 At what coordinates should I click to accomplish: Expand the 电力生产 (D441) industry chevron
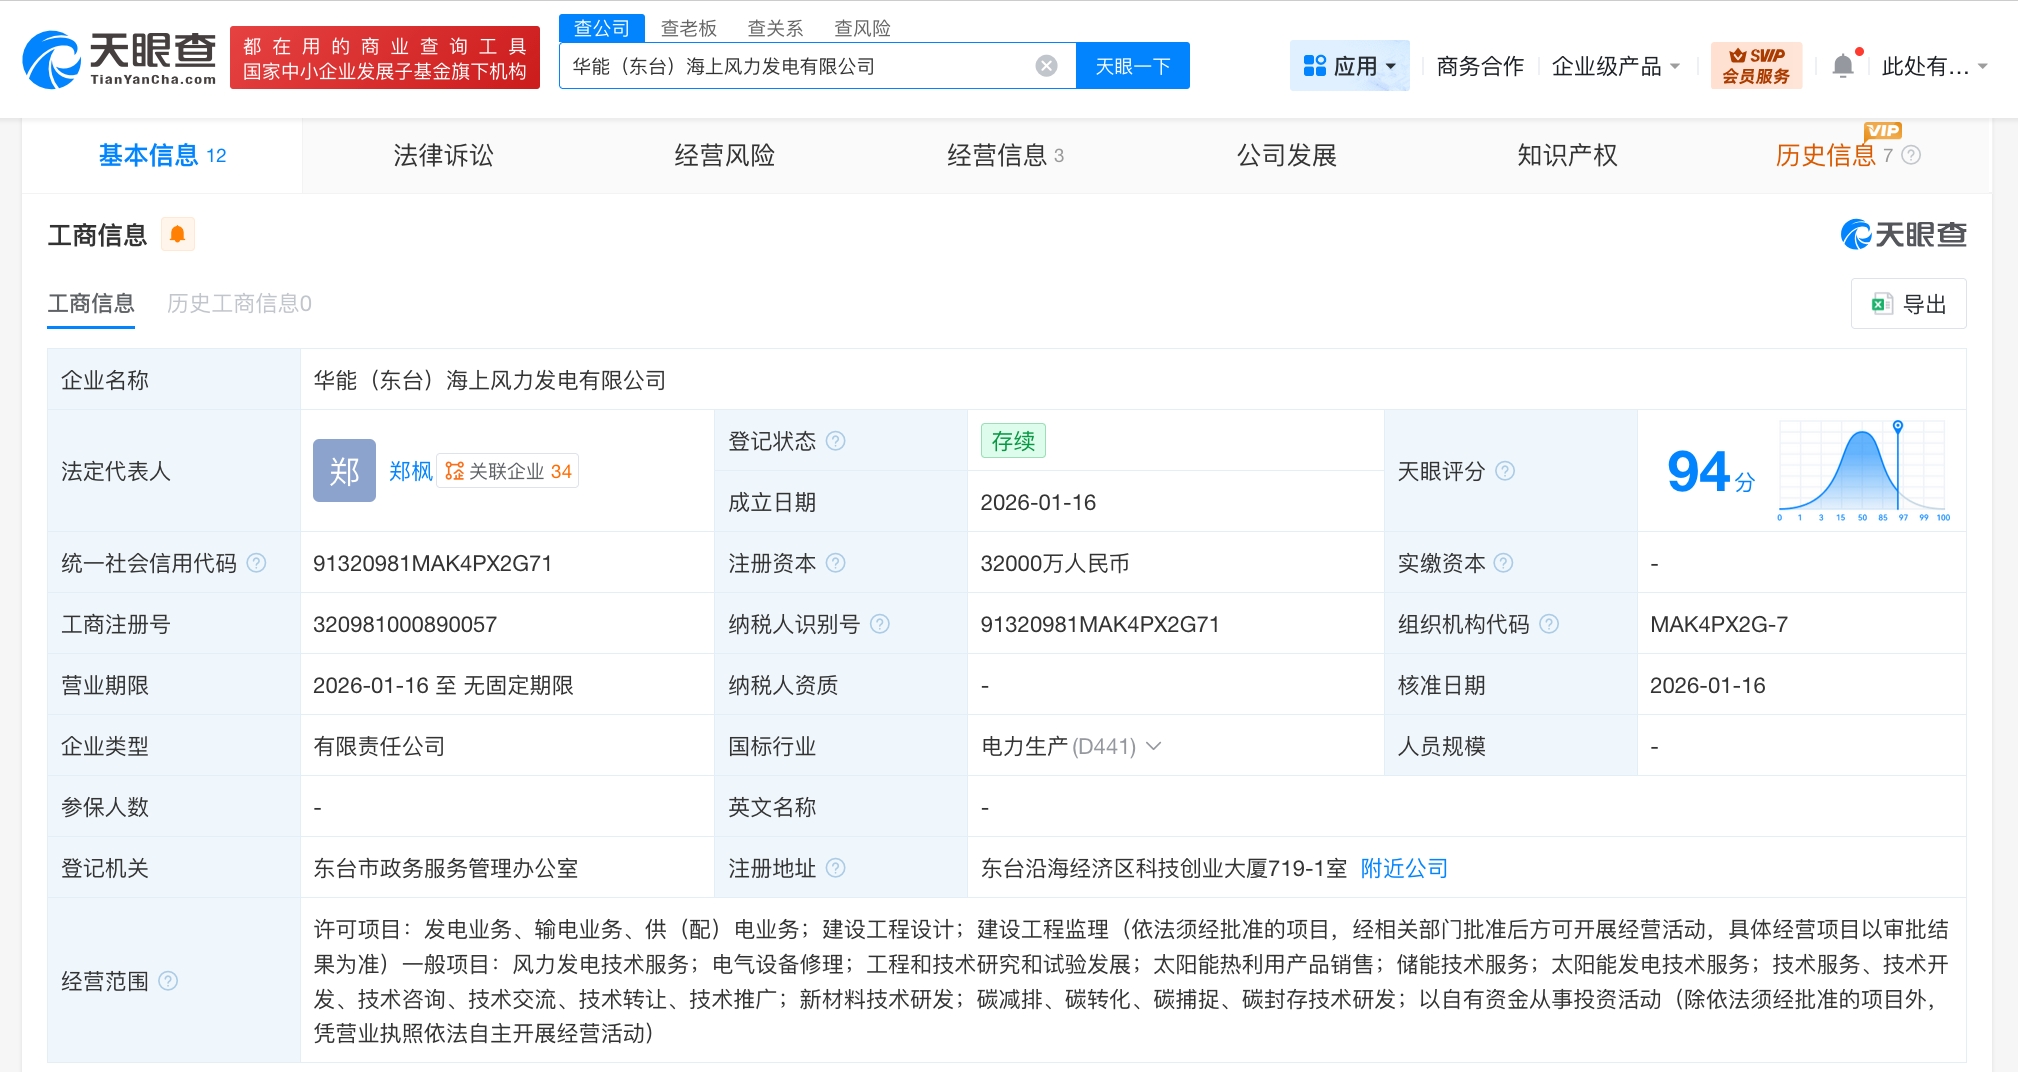1154,746
